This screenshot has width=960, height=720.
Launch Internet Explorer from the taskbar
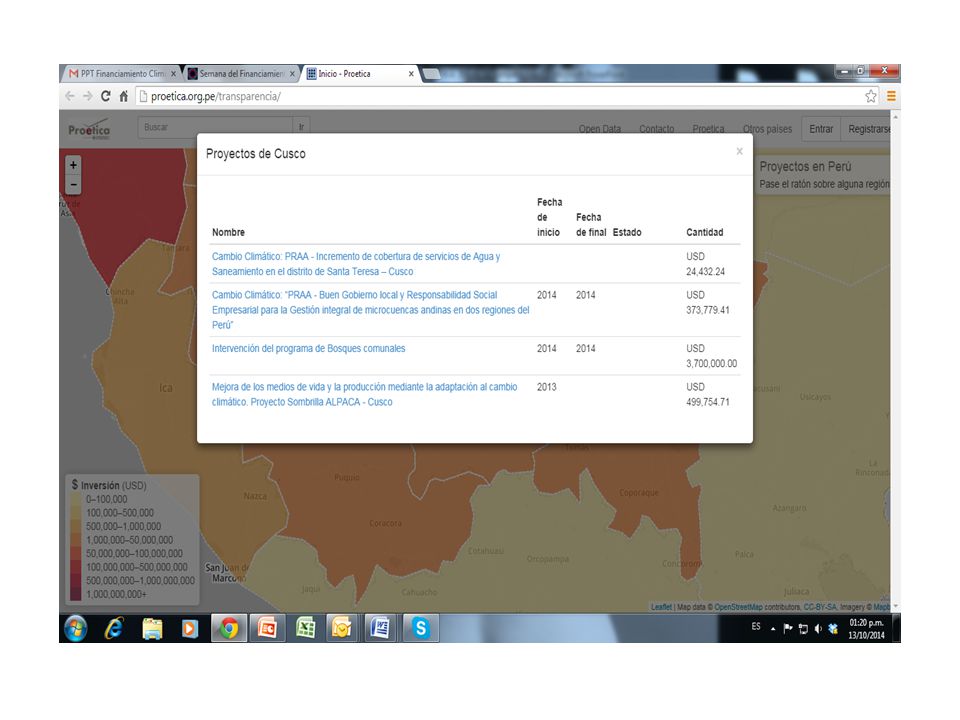(x=114, y=628)
